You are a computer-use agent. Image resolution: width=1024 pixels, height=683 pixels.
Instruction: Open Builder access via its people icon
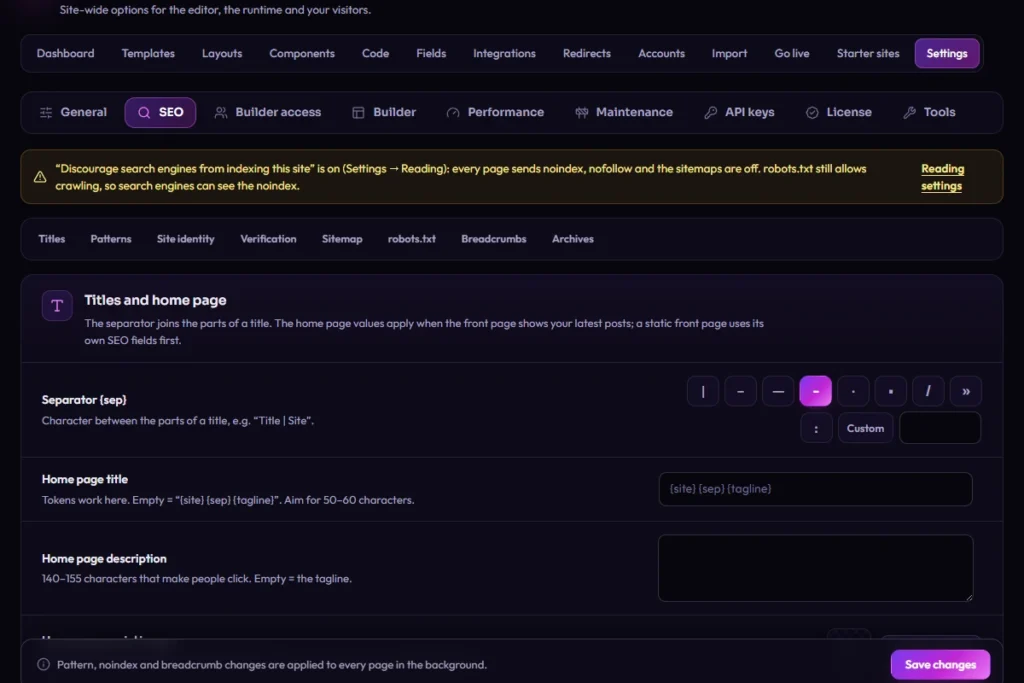[x=221, y=112]
